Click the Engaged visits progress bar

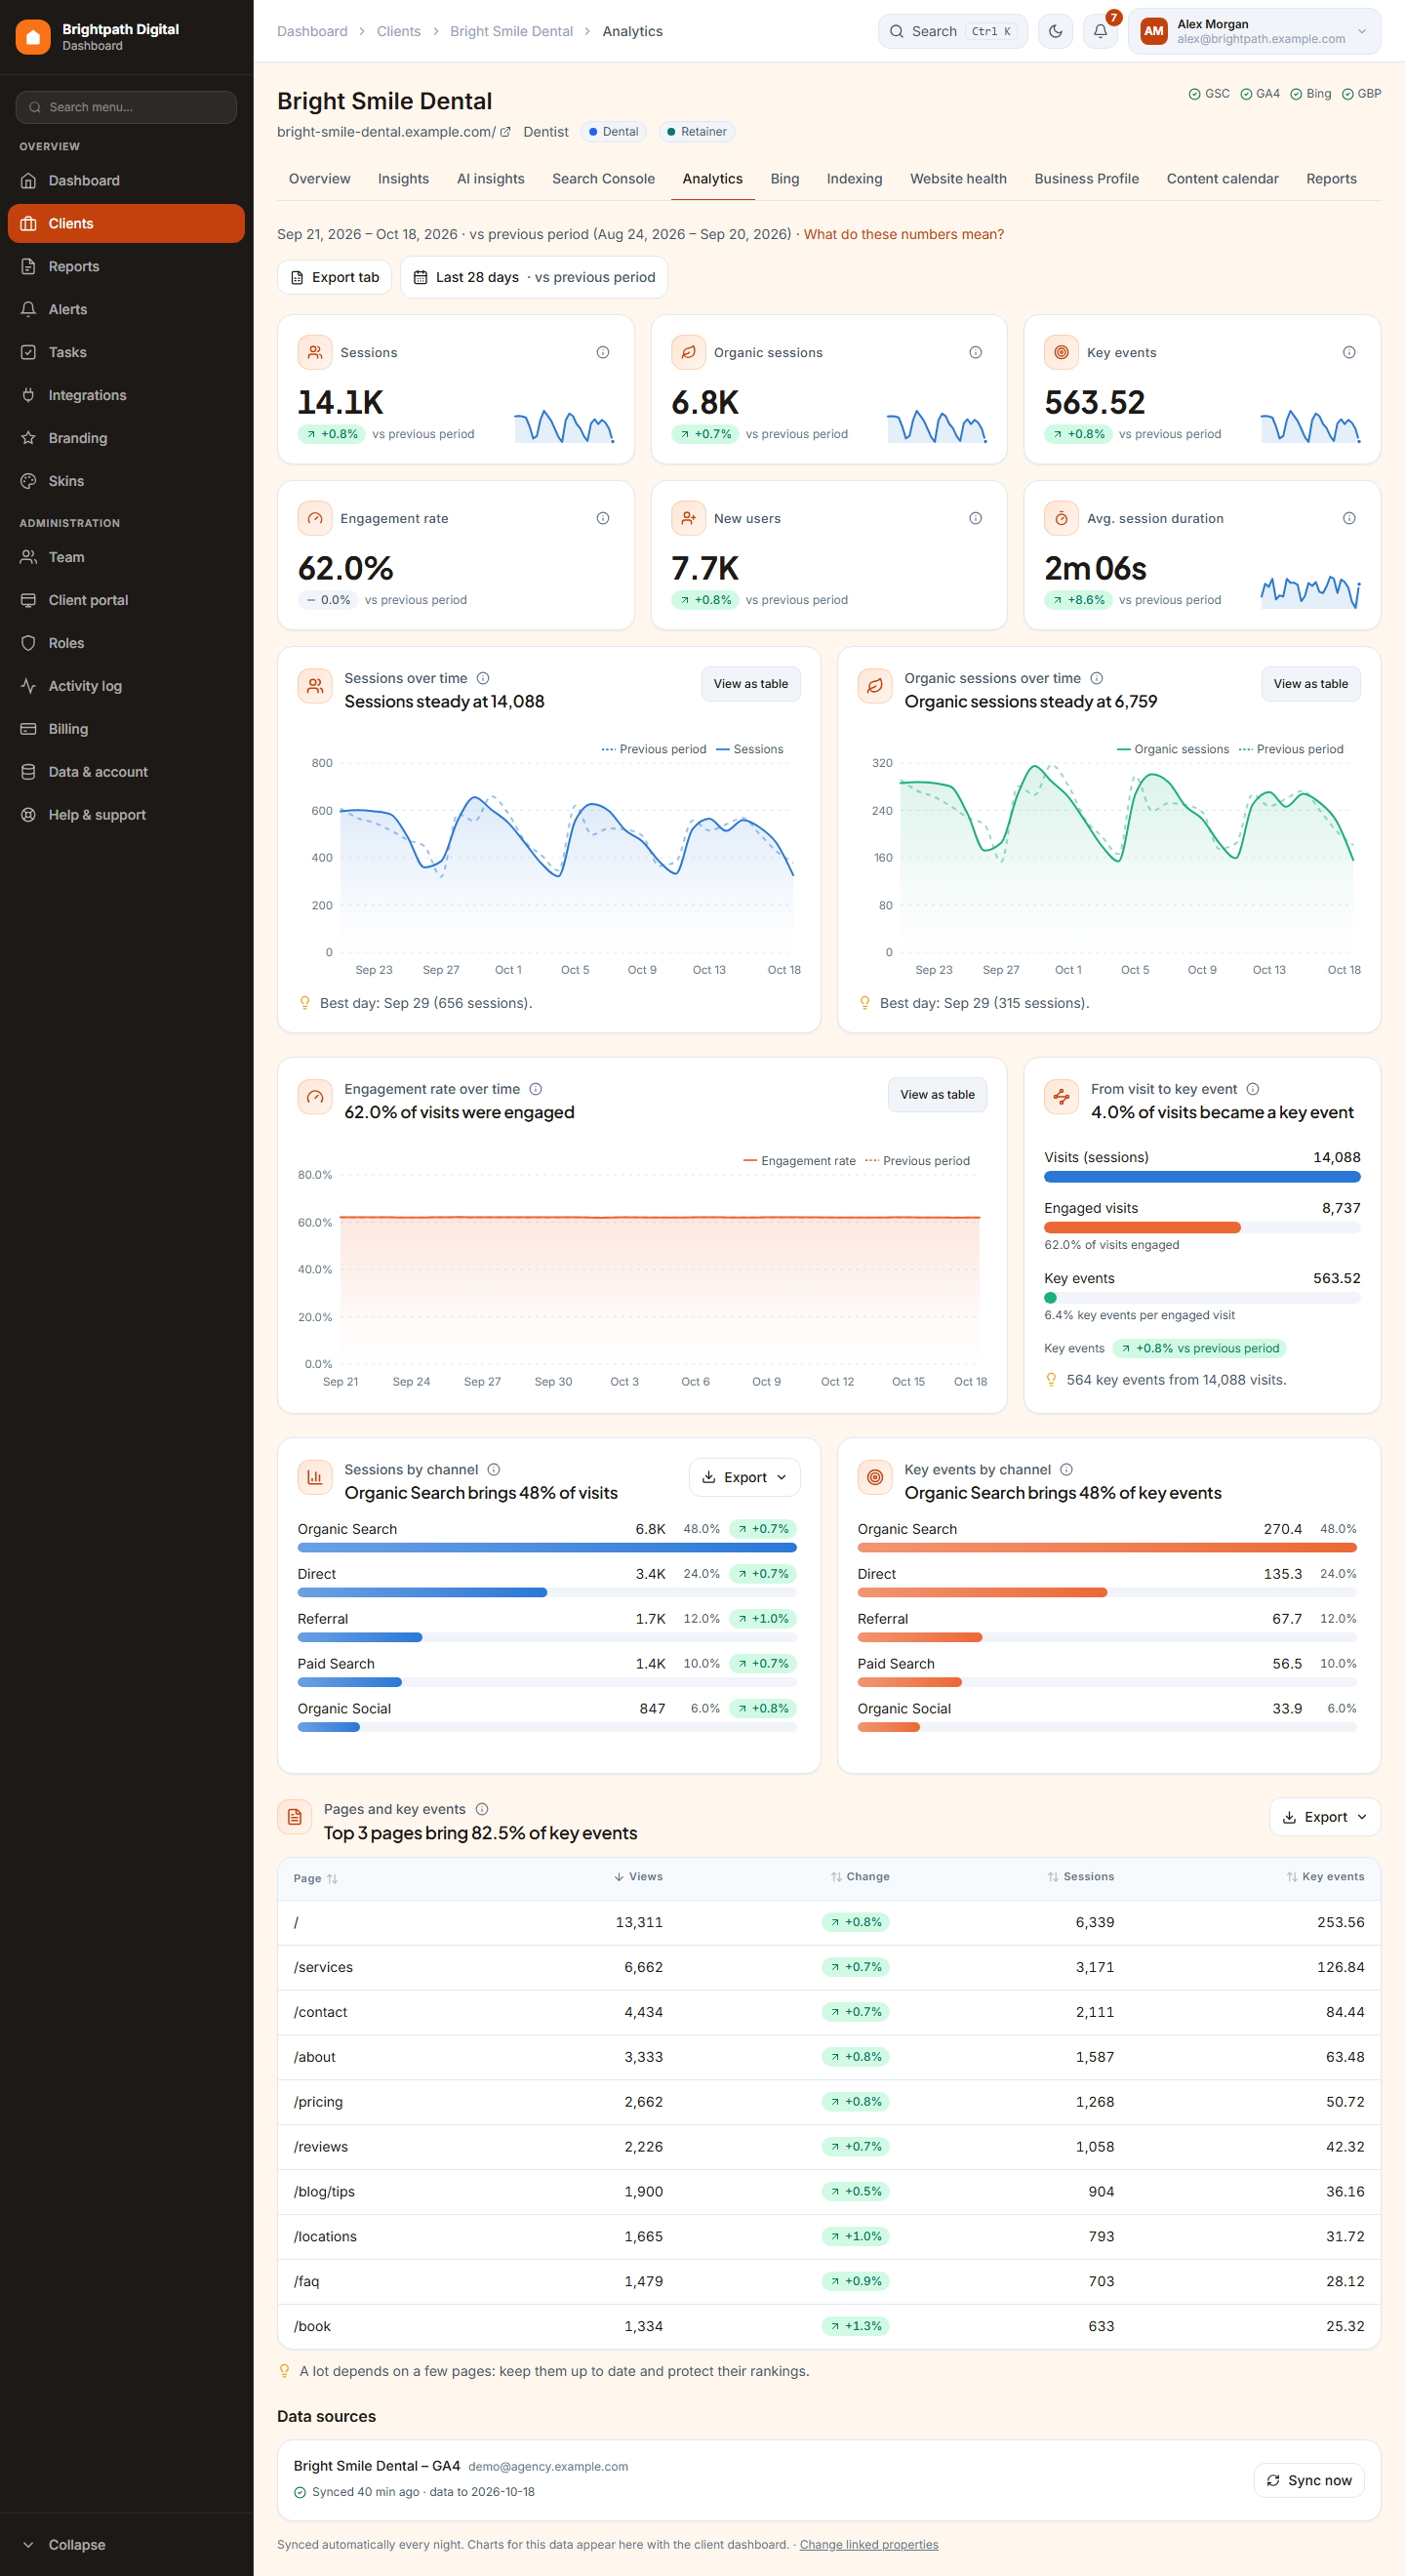(1202, 1228)
